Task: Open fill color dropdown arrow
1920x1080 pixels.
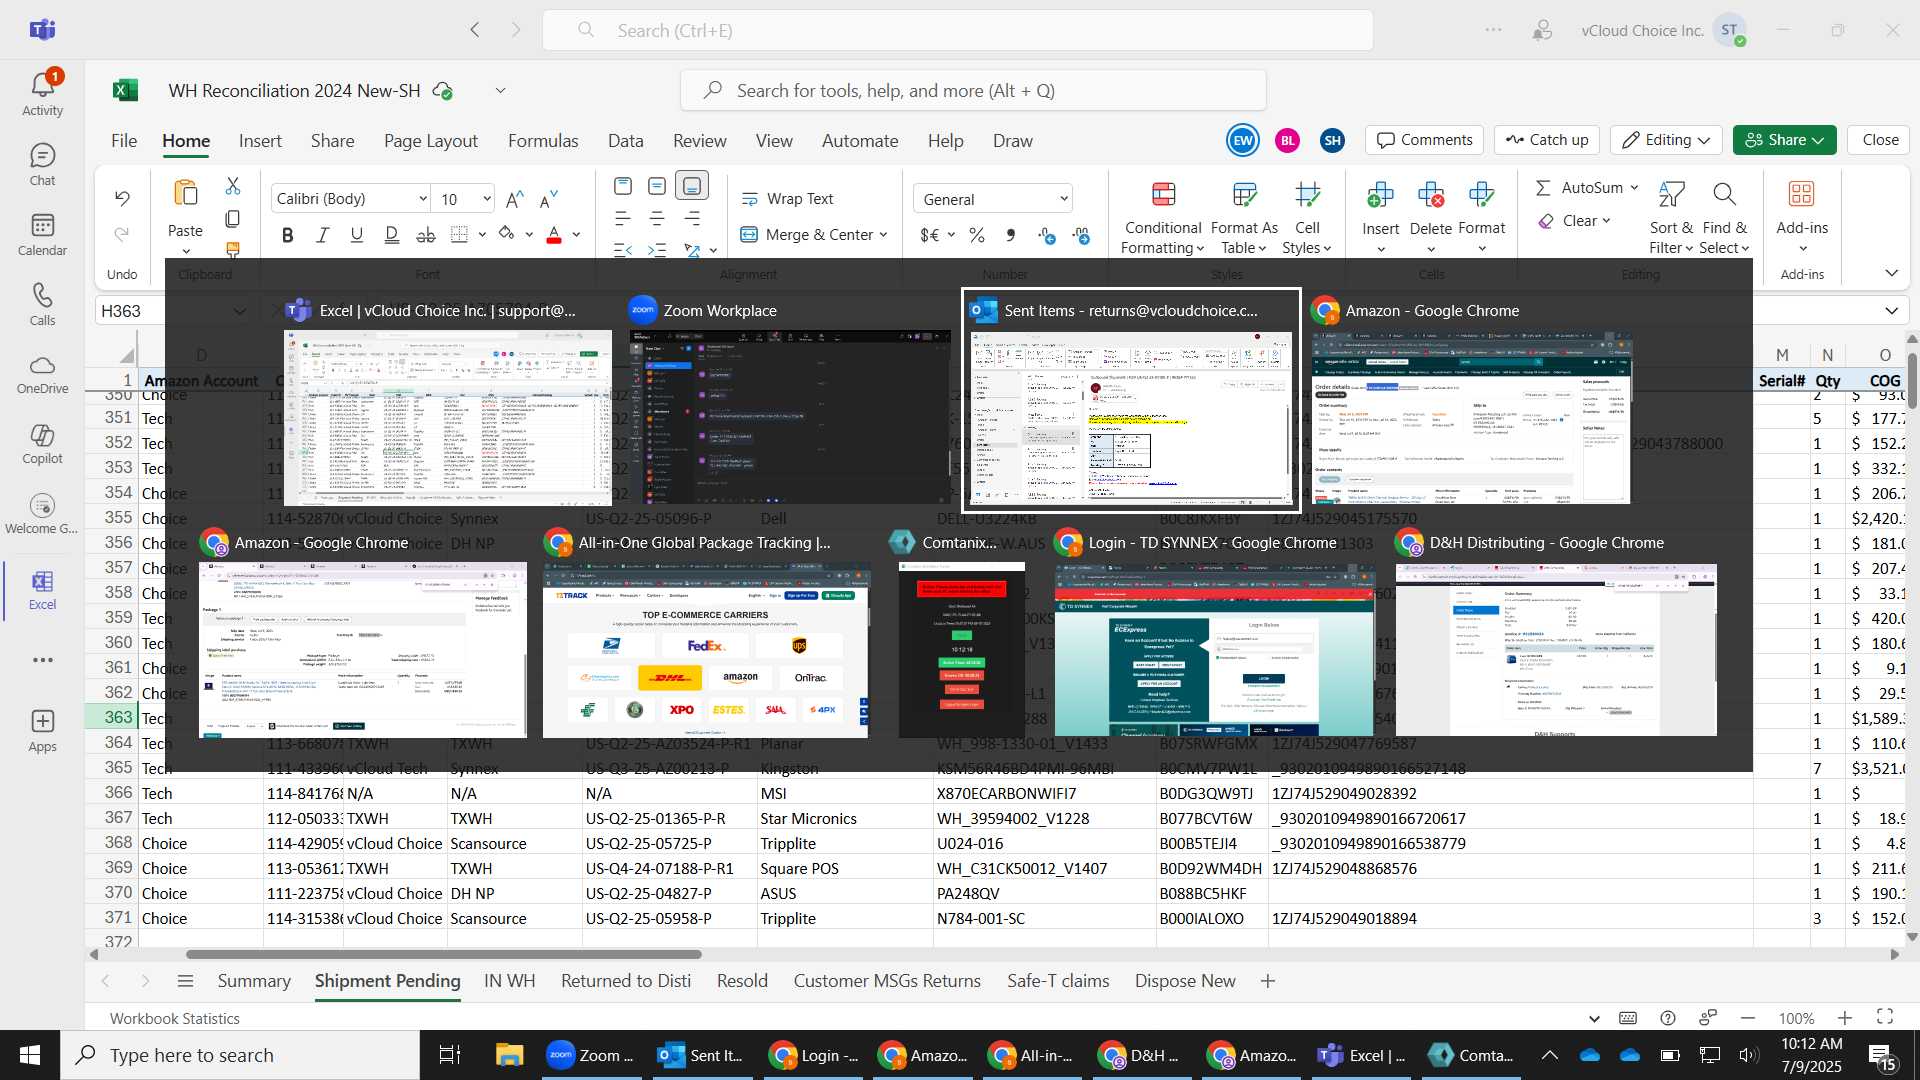Action: point(529,235)
